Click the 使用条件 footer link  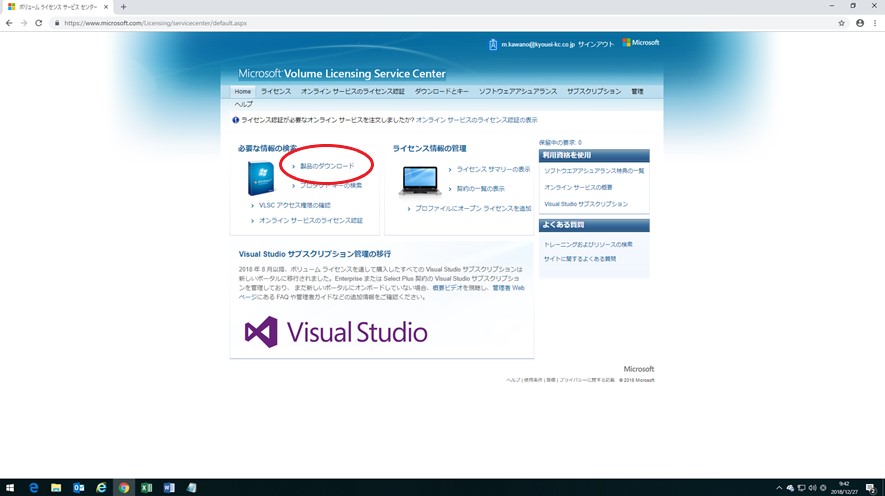(533, 380)
